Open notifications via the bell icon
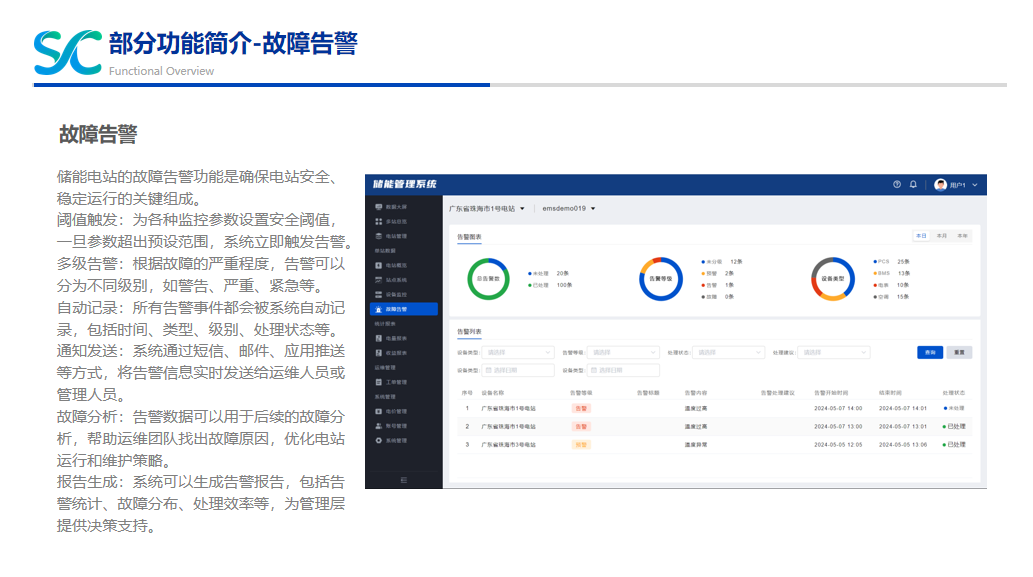The width and height of the screenshot is (1033, 577). click(913, 185)
